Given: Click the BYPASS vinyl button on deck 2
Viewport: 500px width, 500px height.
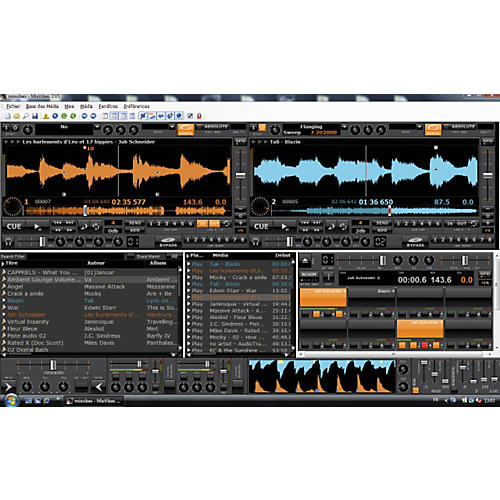Looking at the screenshot, I should pyautogui.click(x=415, y=242).
